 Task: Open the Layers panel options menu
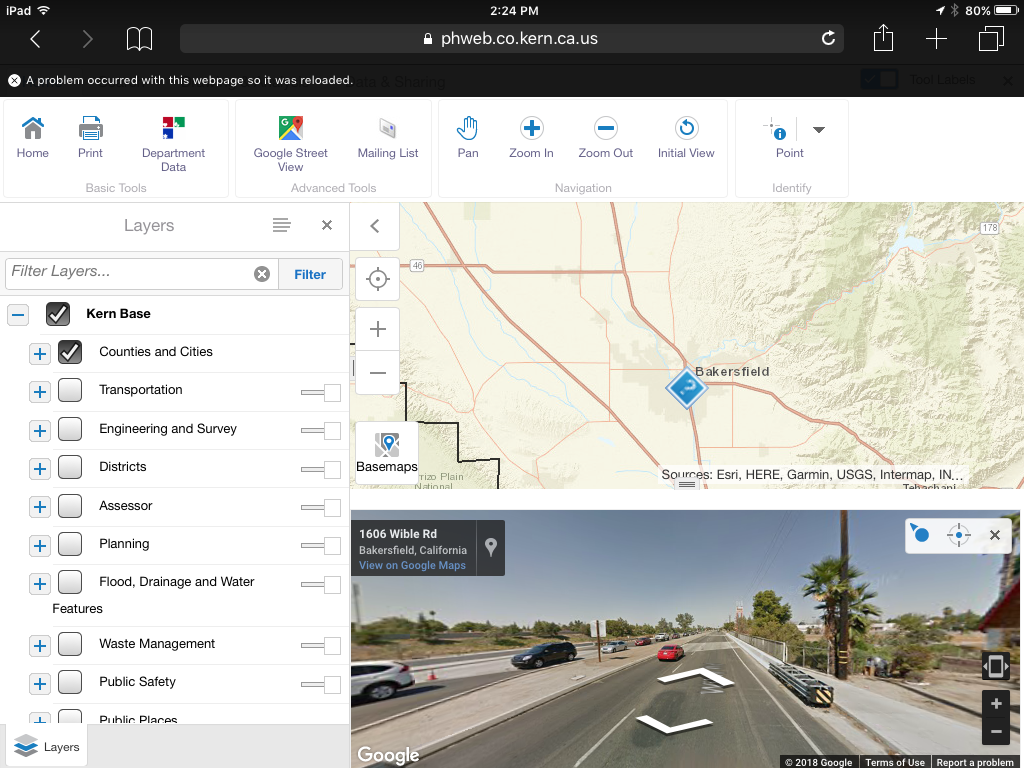(281, 225)
